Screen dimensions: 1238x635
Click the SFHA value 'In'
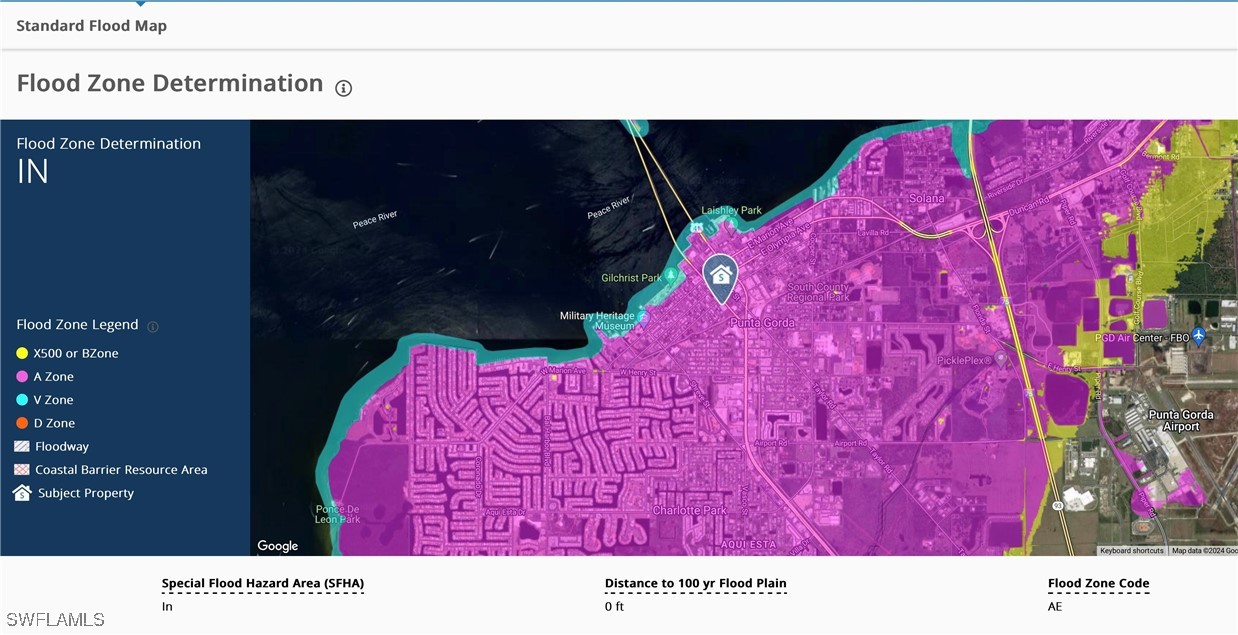click(x=167, y=606)
